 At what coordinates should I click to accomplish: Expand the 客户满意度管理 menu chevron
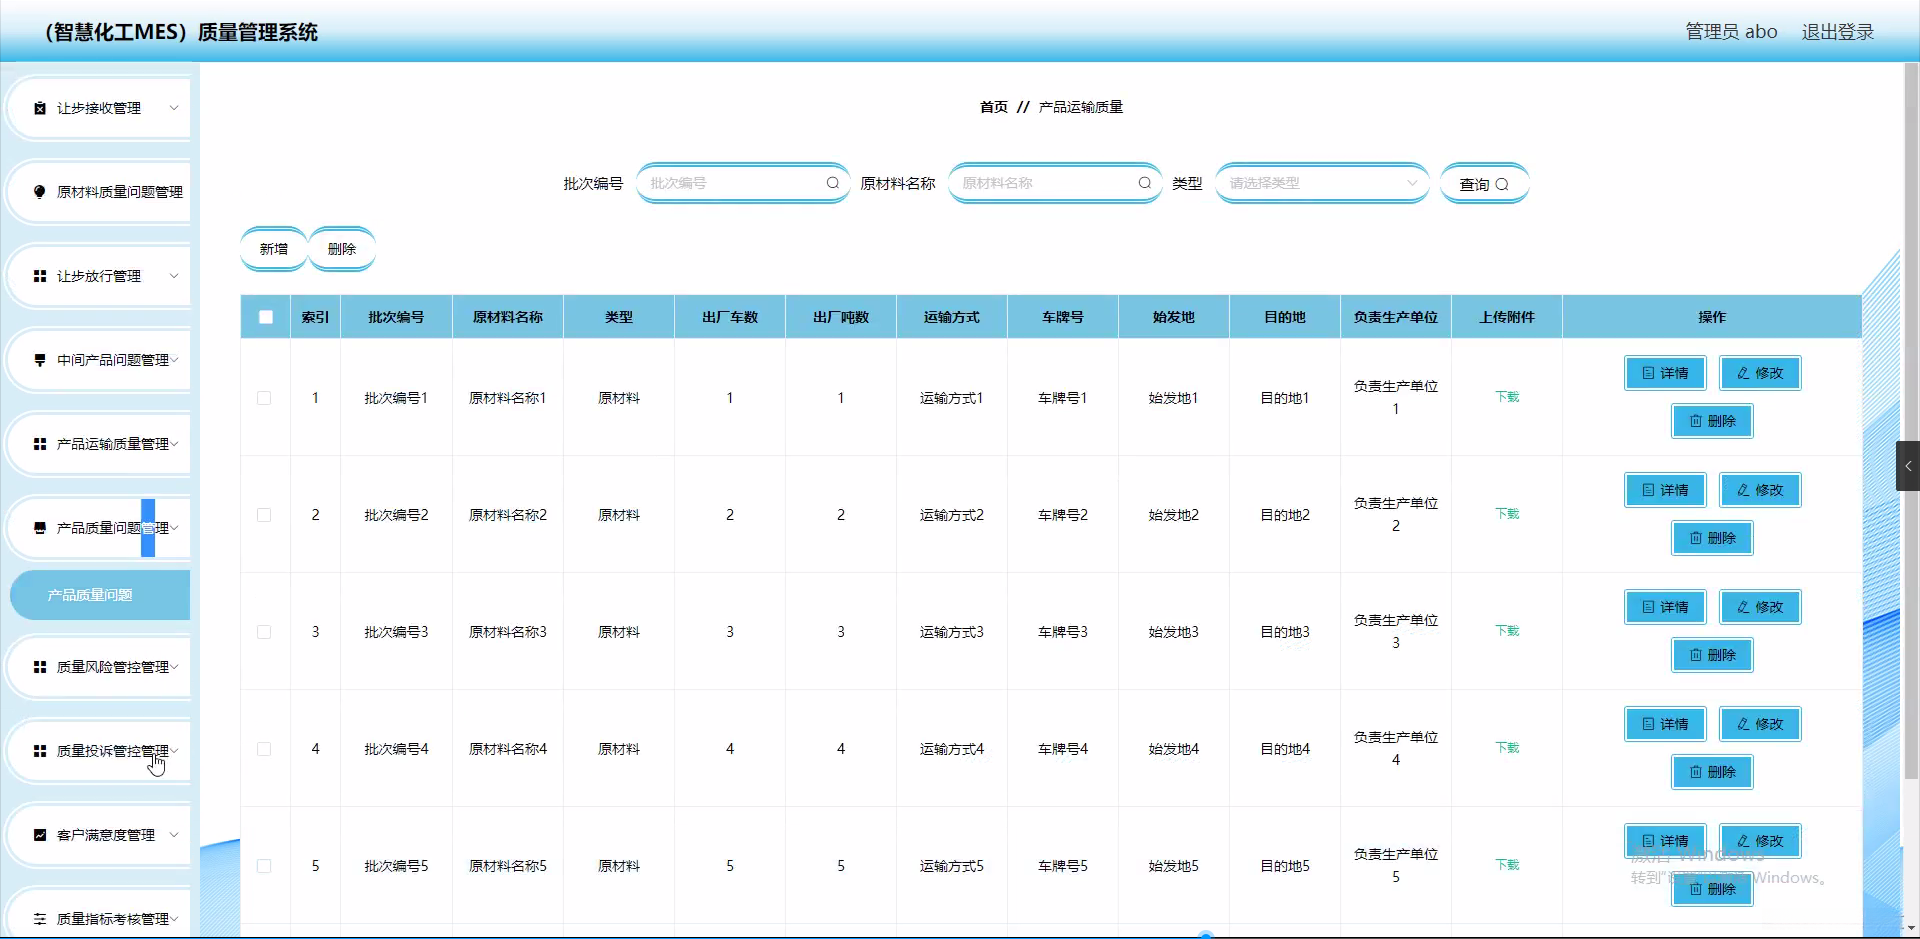pos(174,835)
